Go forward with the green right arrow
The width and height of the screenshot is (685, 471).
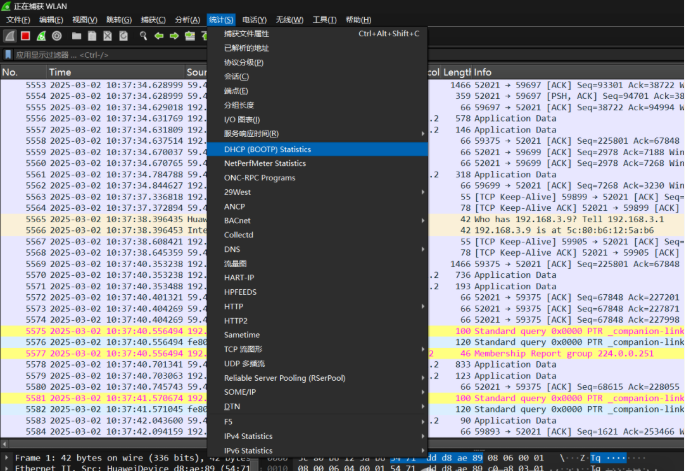pyautogui.click(x=174, y=36)
